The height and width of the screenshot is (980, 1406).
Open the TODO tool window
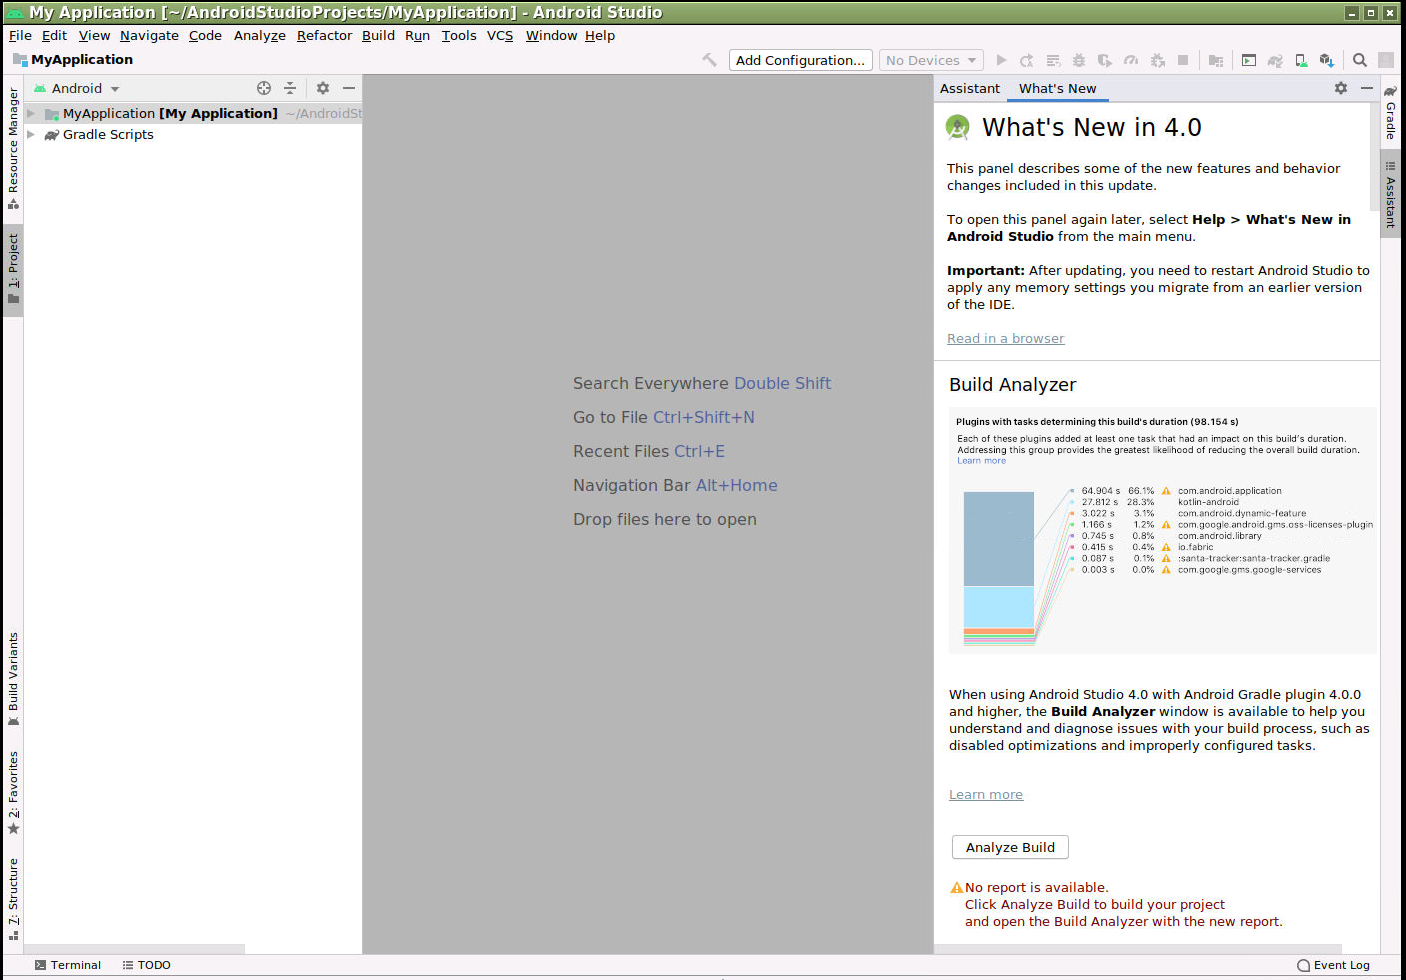[146, 965]
